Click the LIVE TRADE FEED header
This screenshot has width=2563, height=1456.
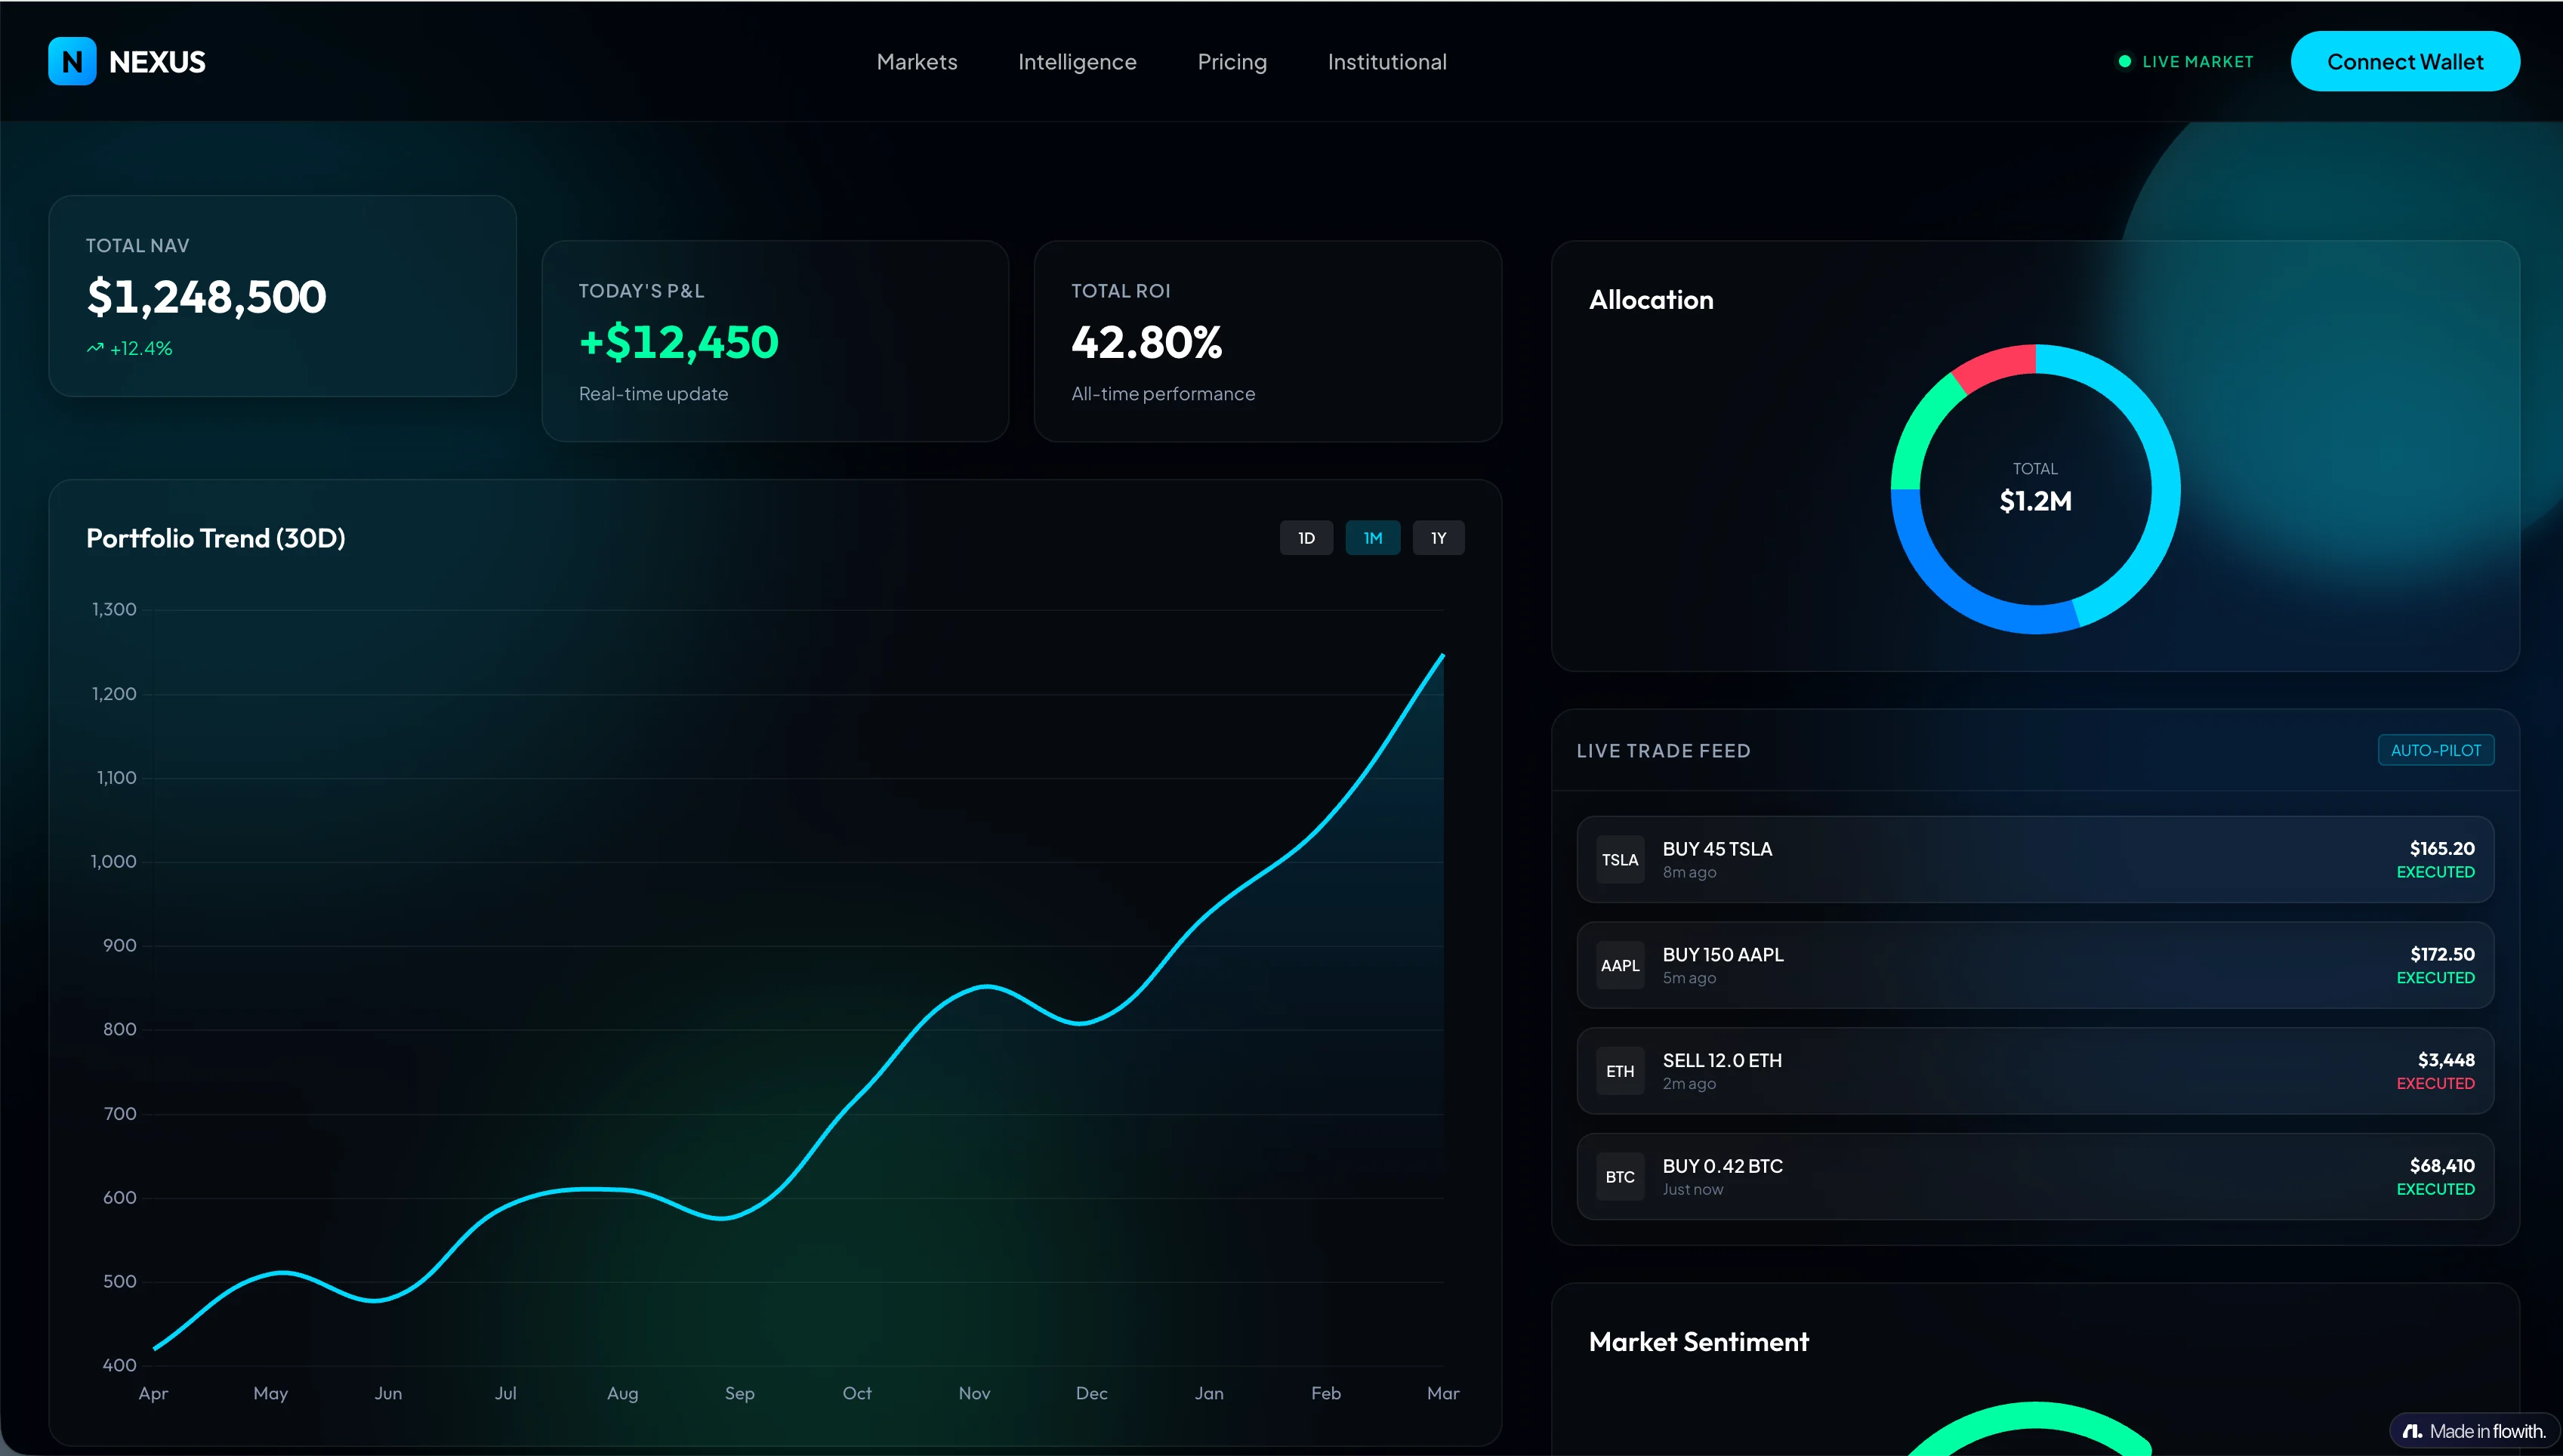tap(1663, 751)
